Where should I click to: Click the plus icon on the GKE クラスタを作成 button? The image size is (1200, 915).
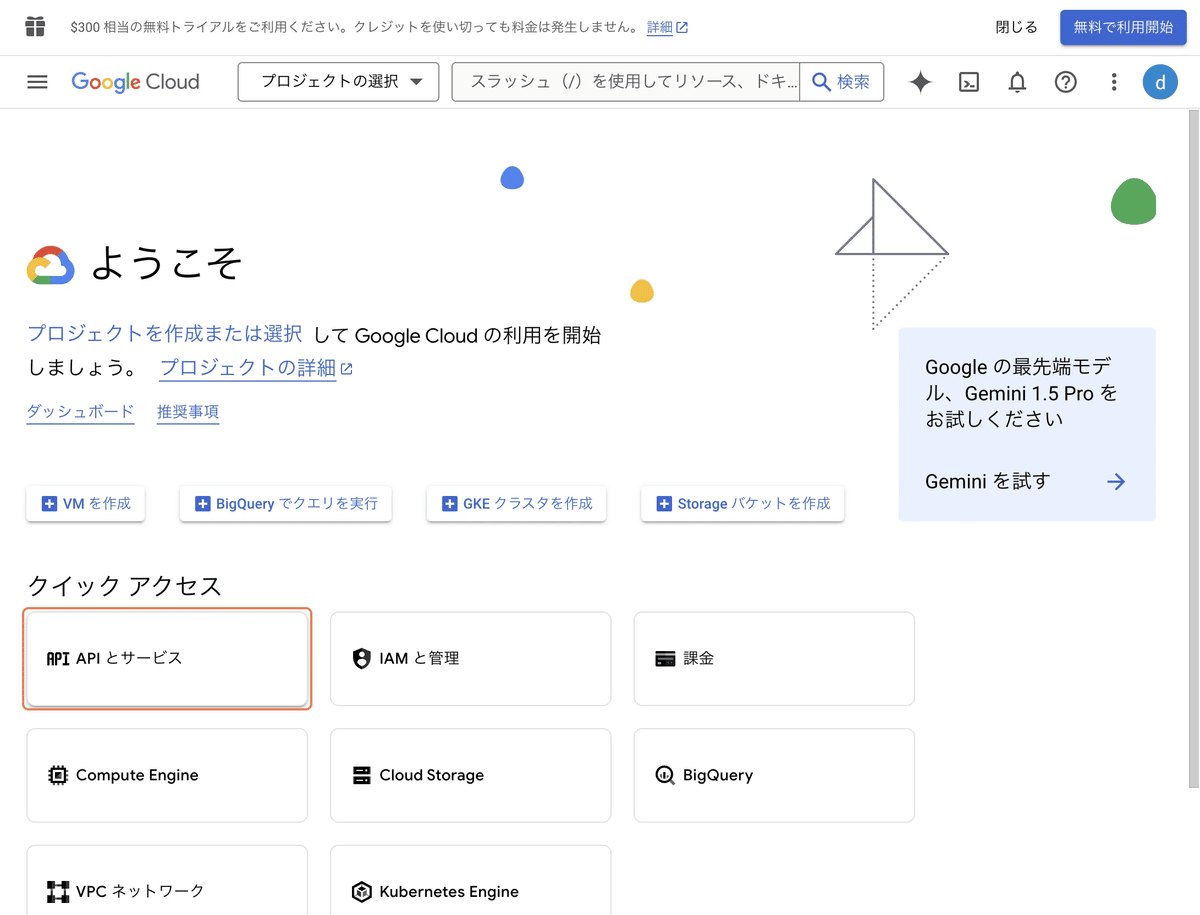pos(449,504)
